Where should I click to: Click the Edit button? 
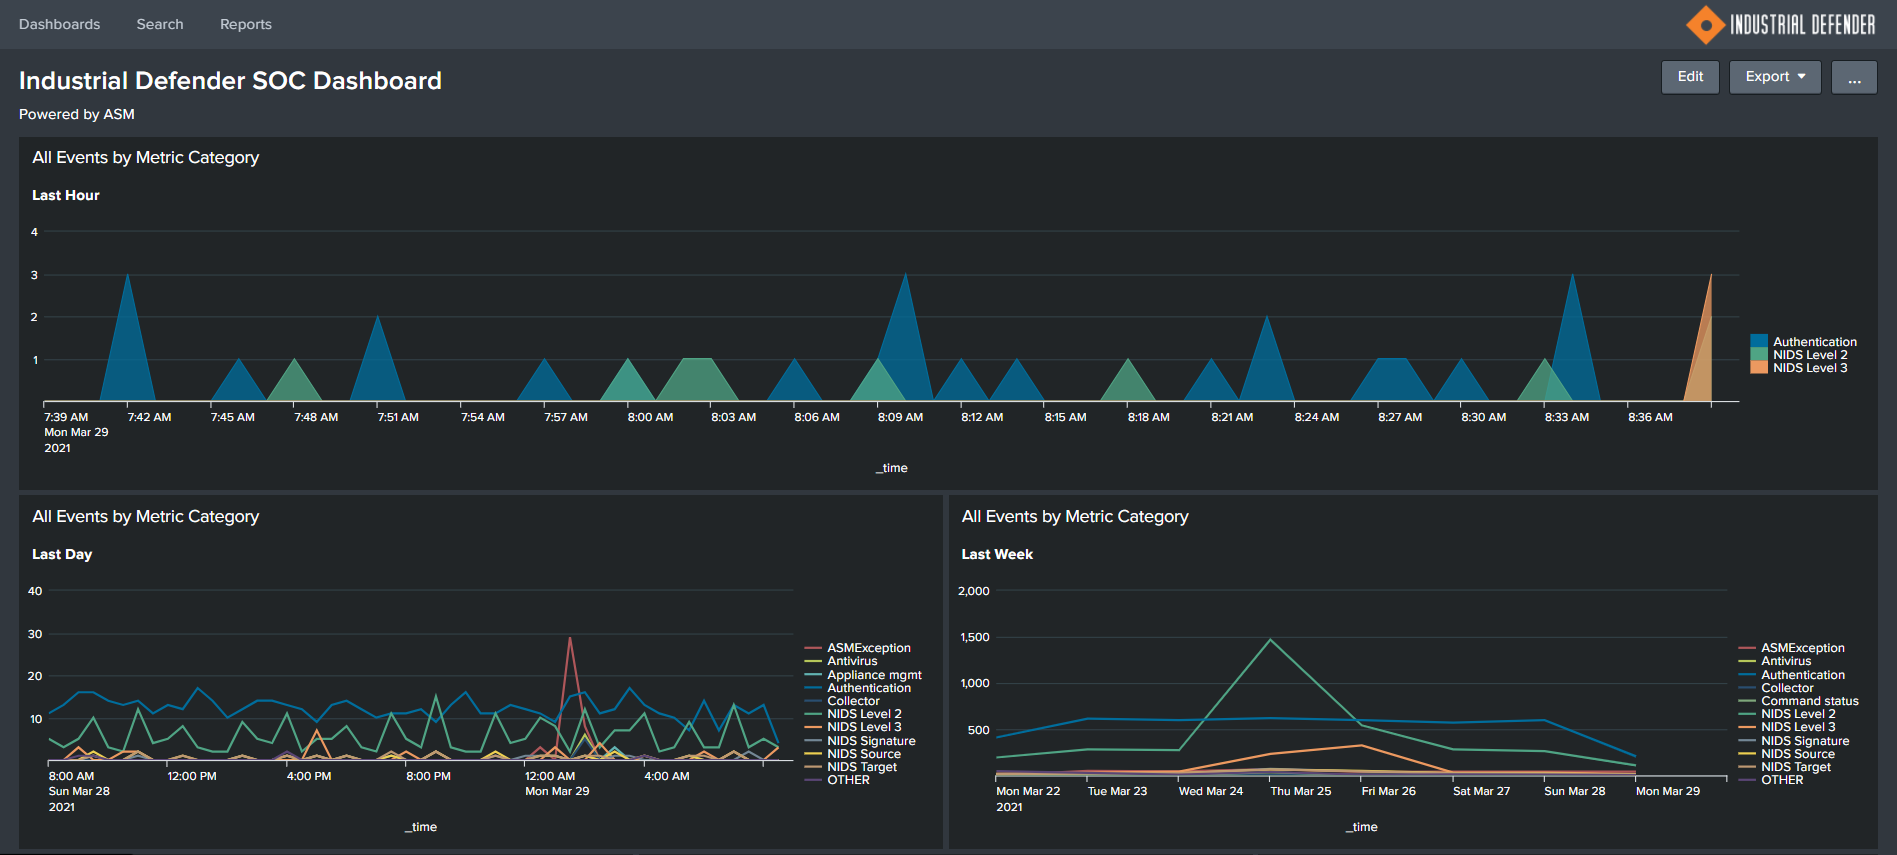click(x=1690, y=77)
